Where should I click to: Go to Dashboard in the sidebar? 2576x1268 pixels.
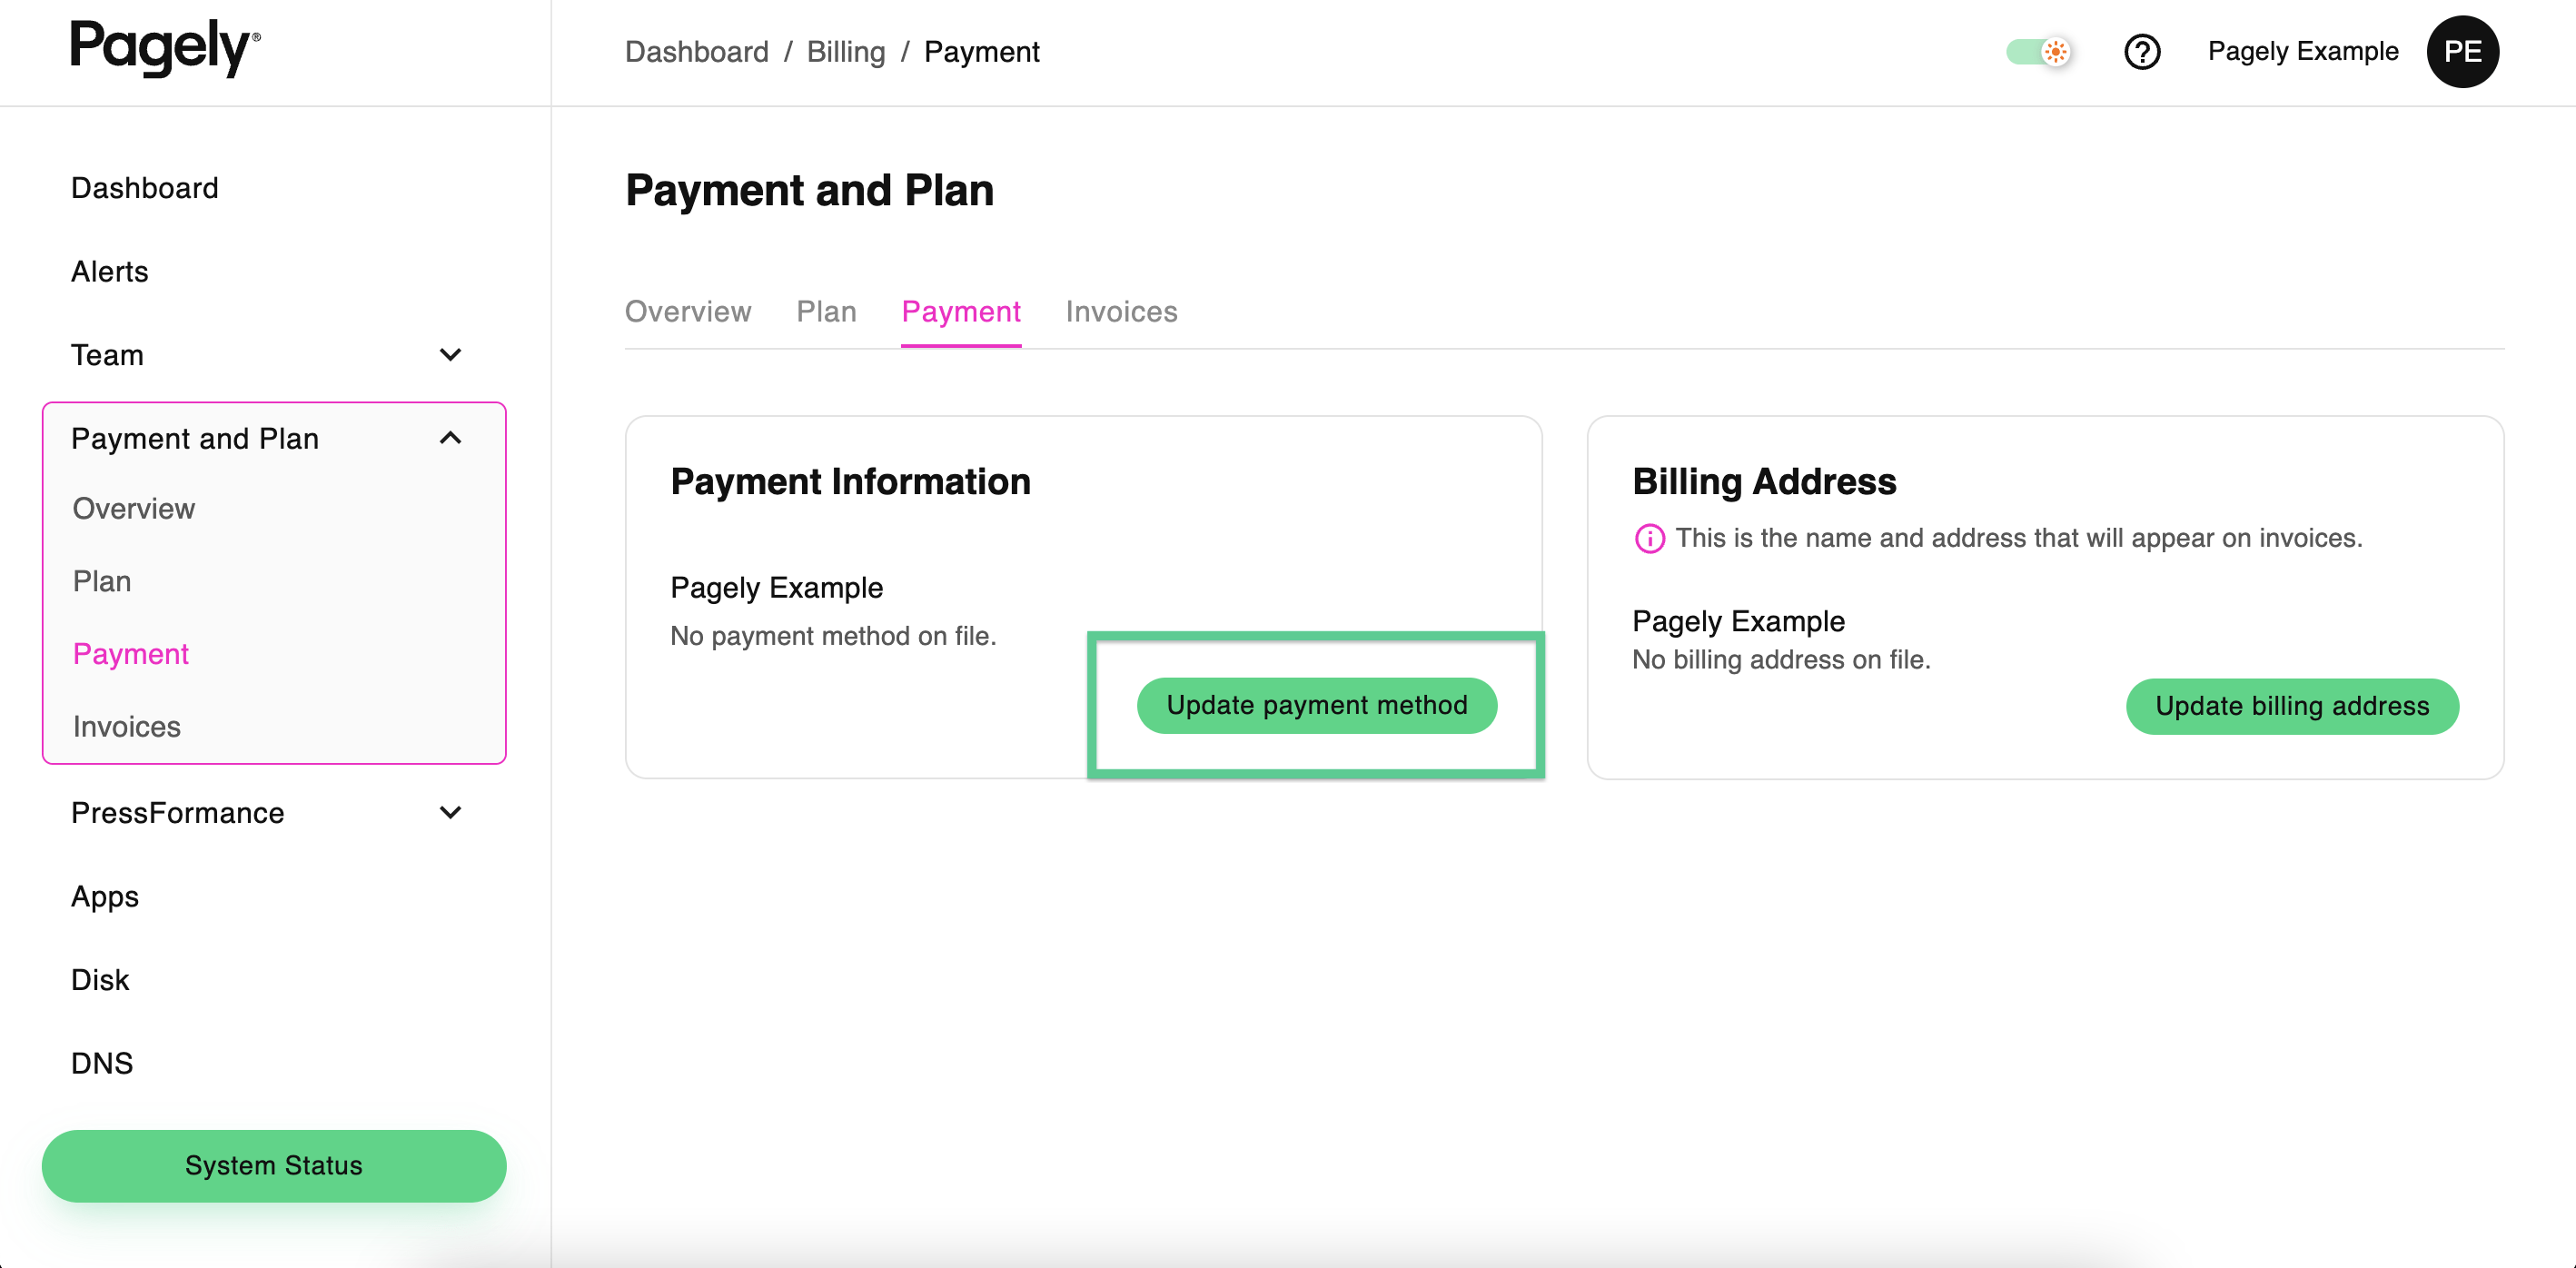point(145,188)
